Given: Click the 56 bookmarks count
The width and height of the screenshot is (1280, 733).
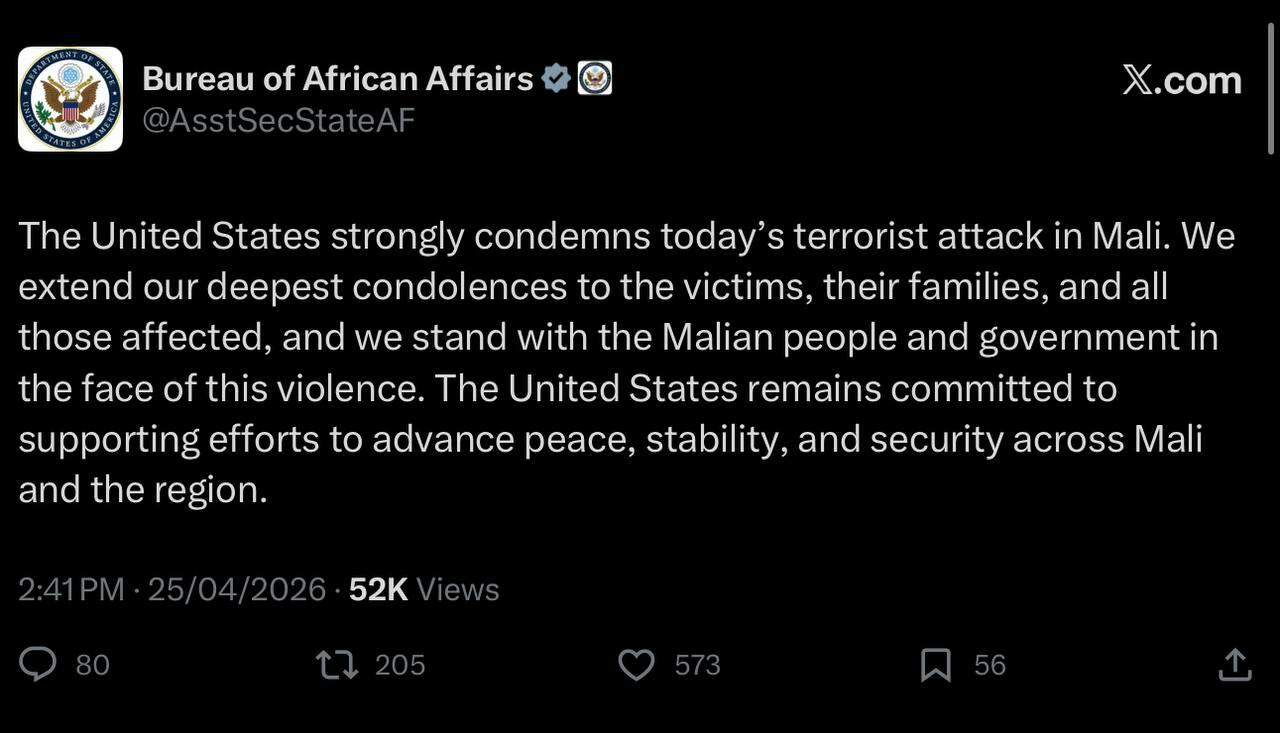Looking at the screenshot, I should tap(989, 665).
